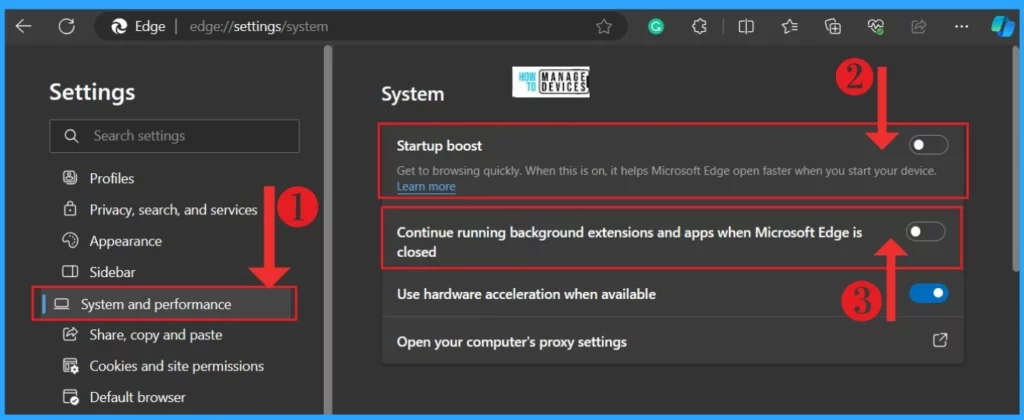Add page to favorites using star icon
Screen dimensions: 1024x420
click(x=604, y=27)
